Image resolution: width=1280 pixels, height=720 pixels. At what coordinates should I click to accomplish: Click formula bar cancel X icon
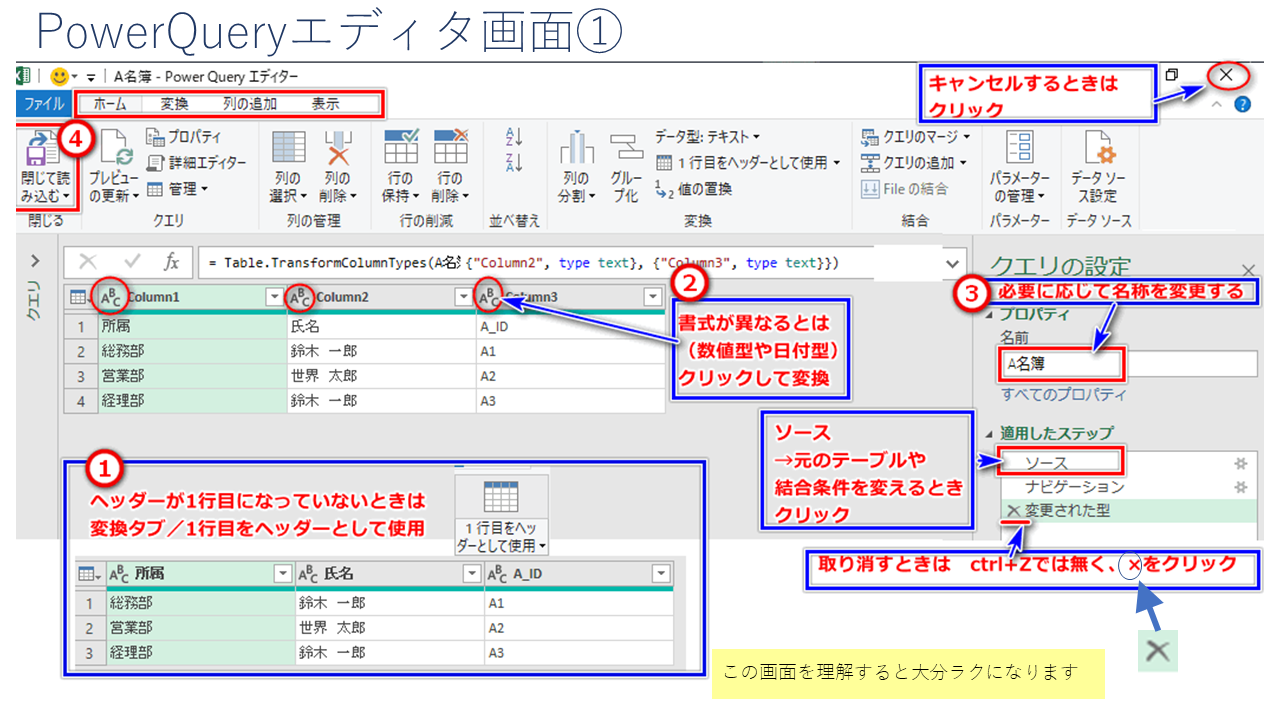pos(88,262)
